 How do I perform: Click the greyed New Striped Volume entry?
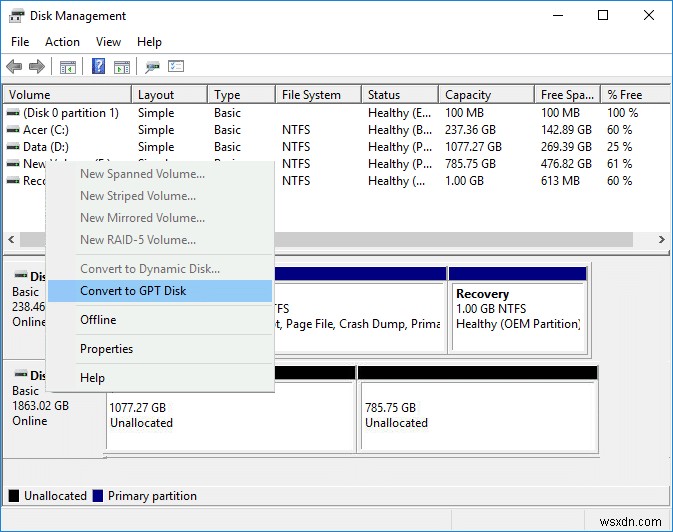coord(160,196)
